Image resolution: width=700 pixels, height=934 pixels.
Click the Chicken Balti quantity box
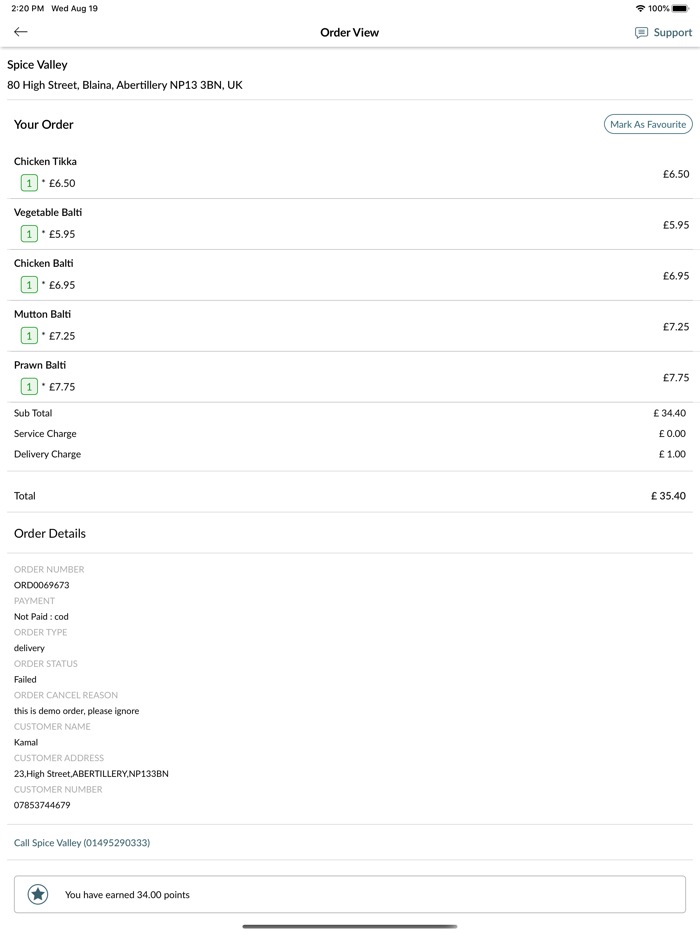(x=29, y=285)
